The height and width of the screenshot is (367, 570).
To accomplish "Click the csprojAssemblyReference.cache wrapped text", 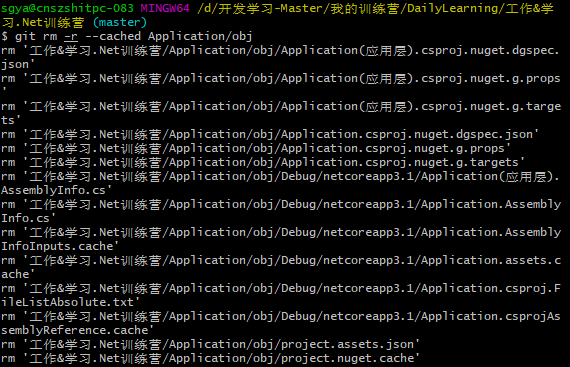I will tap(77, 330).
